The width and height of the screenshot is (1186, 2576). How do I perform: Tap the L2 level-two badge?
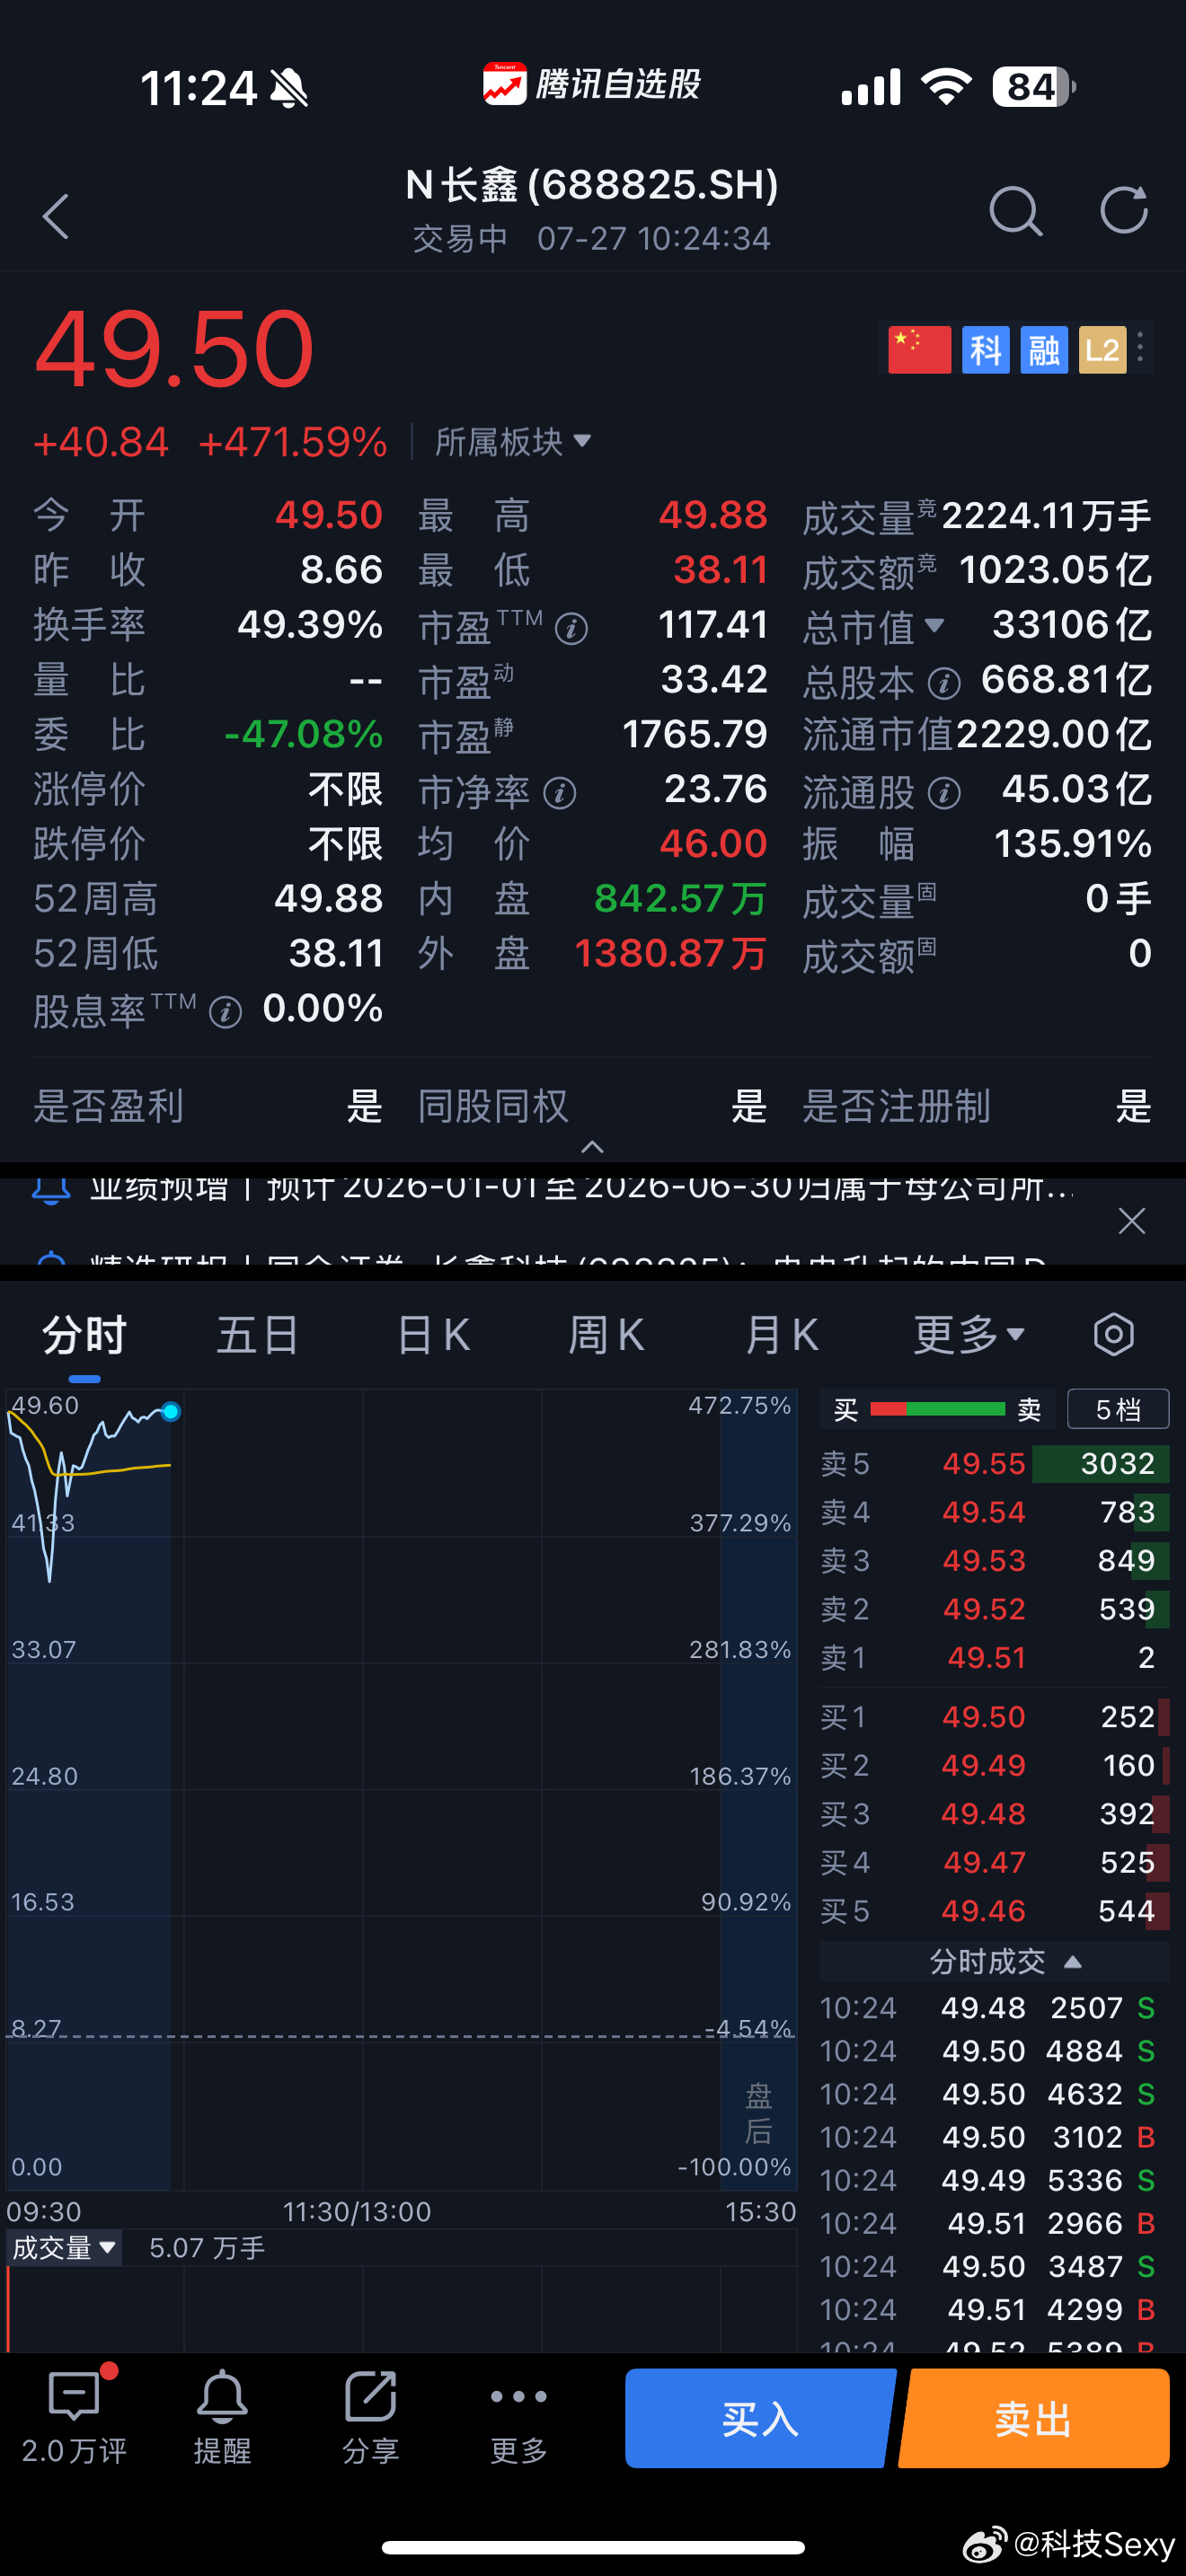click(1102, 350)
